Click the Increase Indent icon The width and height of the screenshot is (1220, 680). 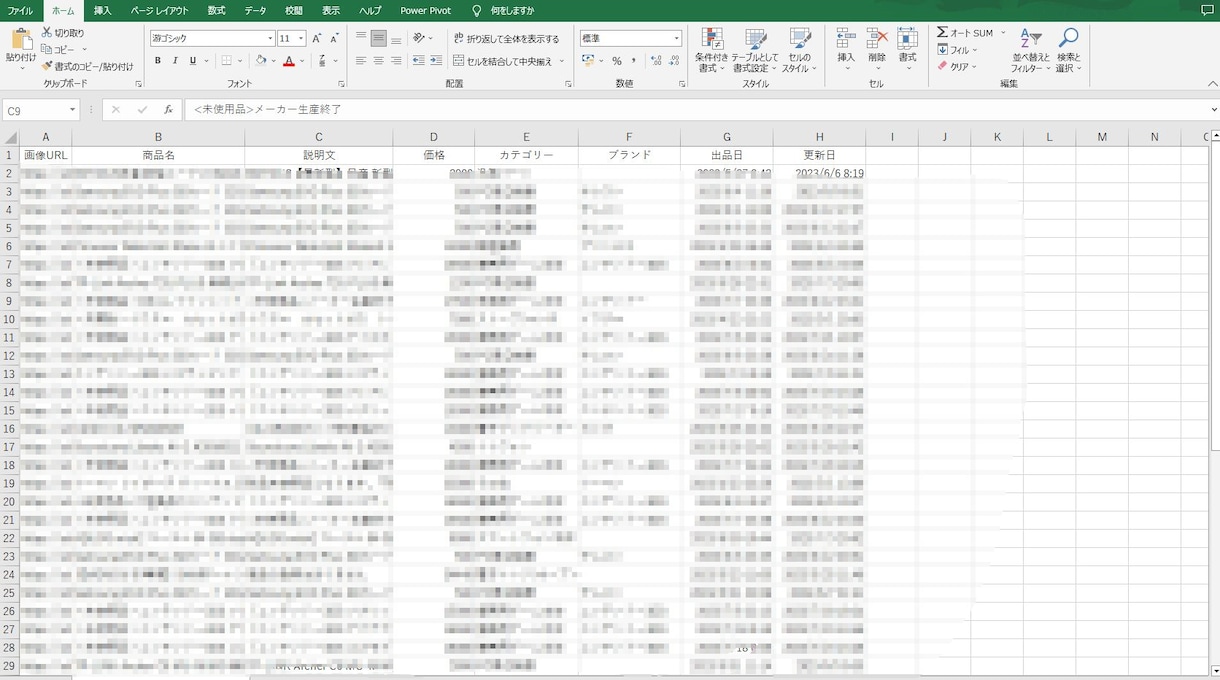[x=436, y=61]
